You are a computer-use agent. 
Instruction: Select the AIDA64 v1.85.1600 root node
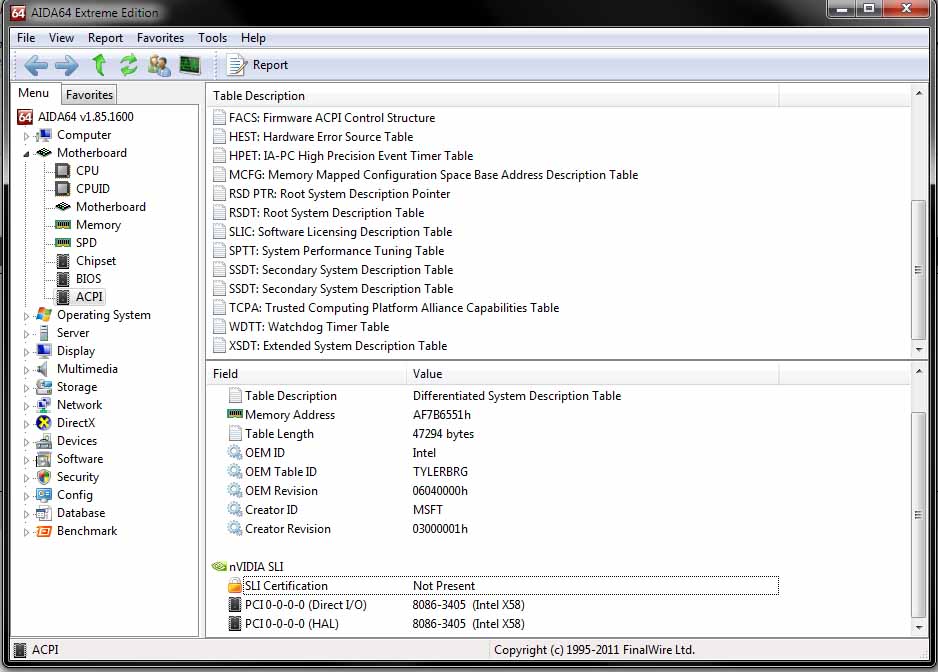(86, 117)
